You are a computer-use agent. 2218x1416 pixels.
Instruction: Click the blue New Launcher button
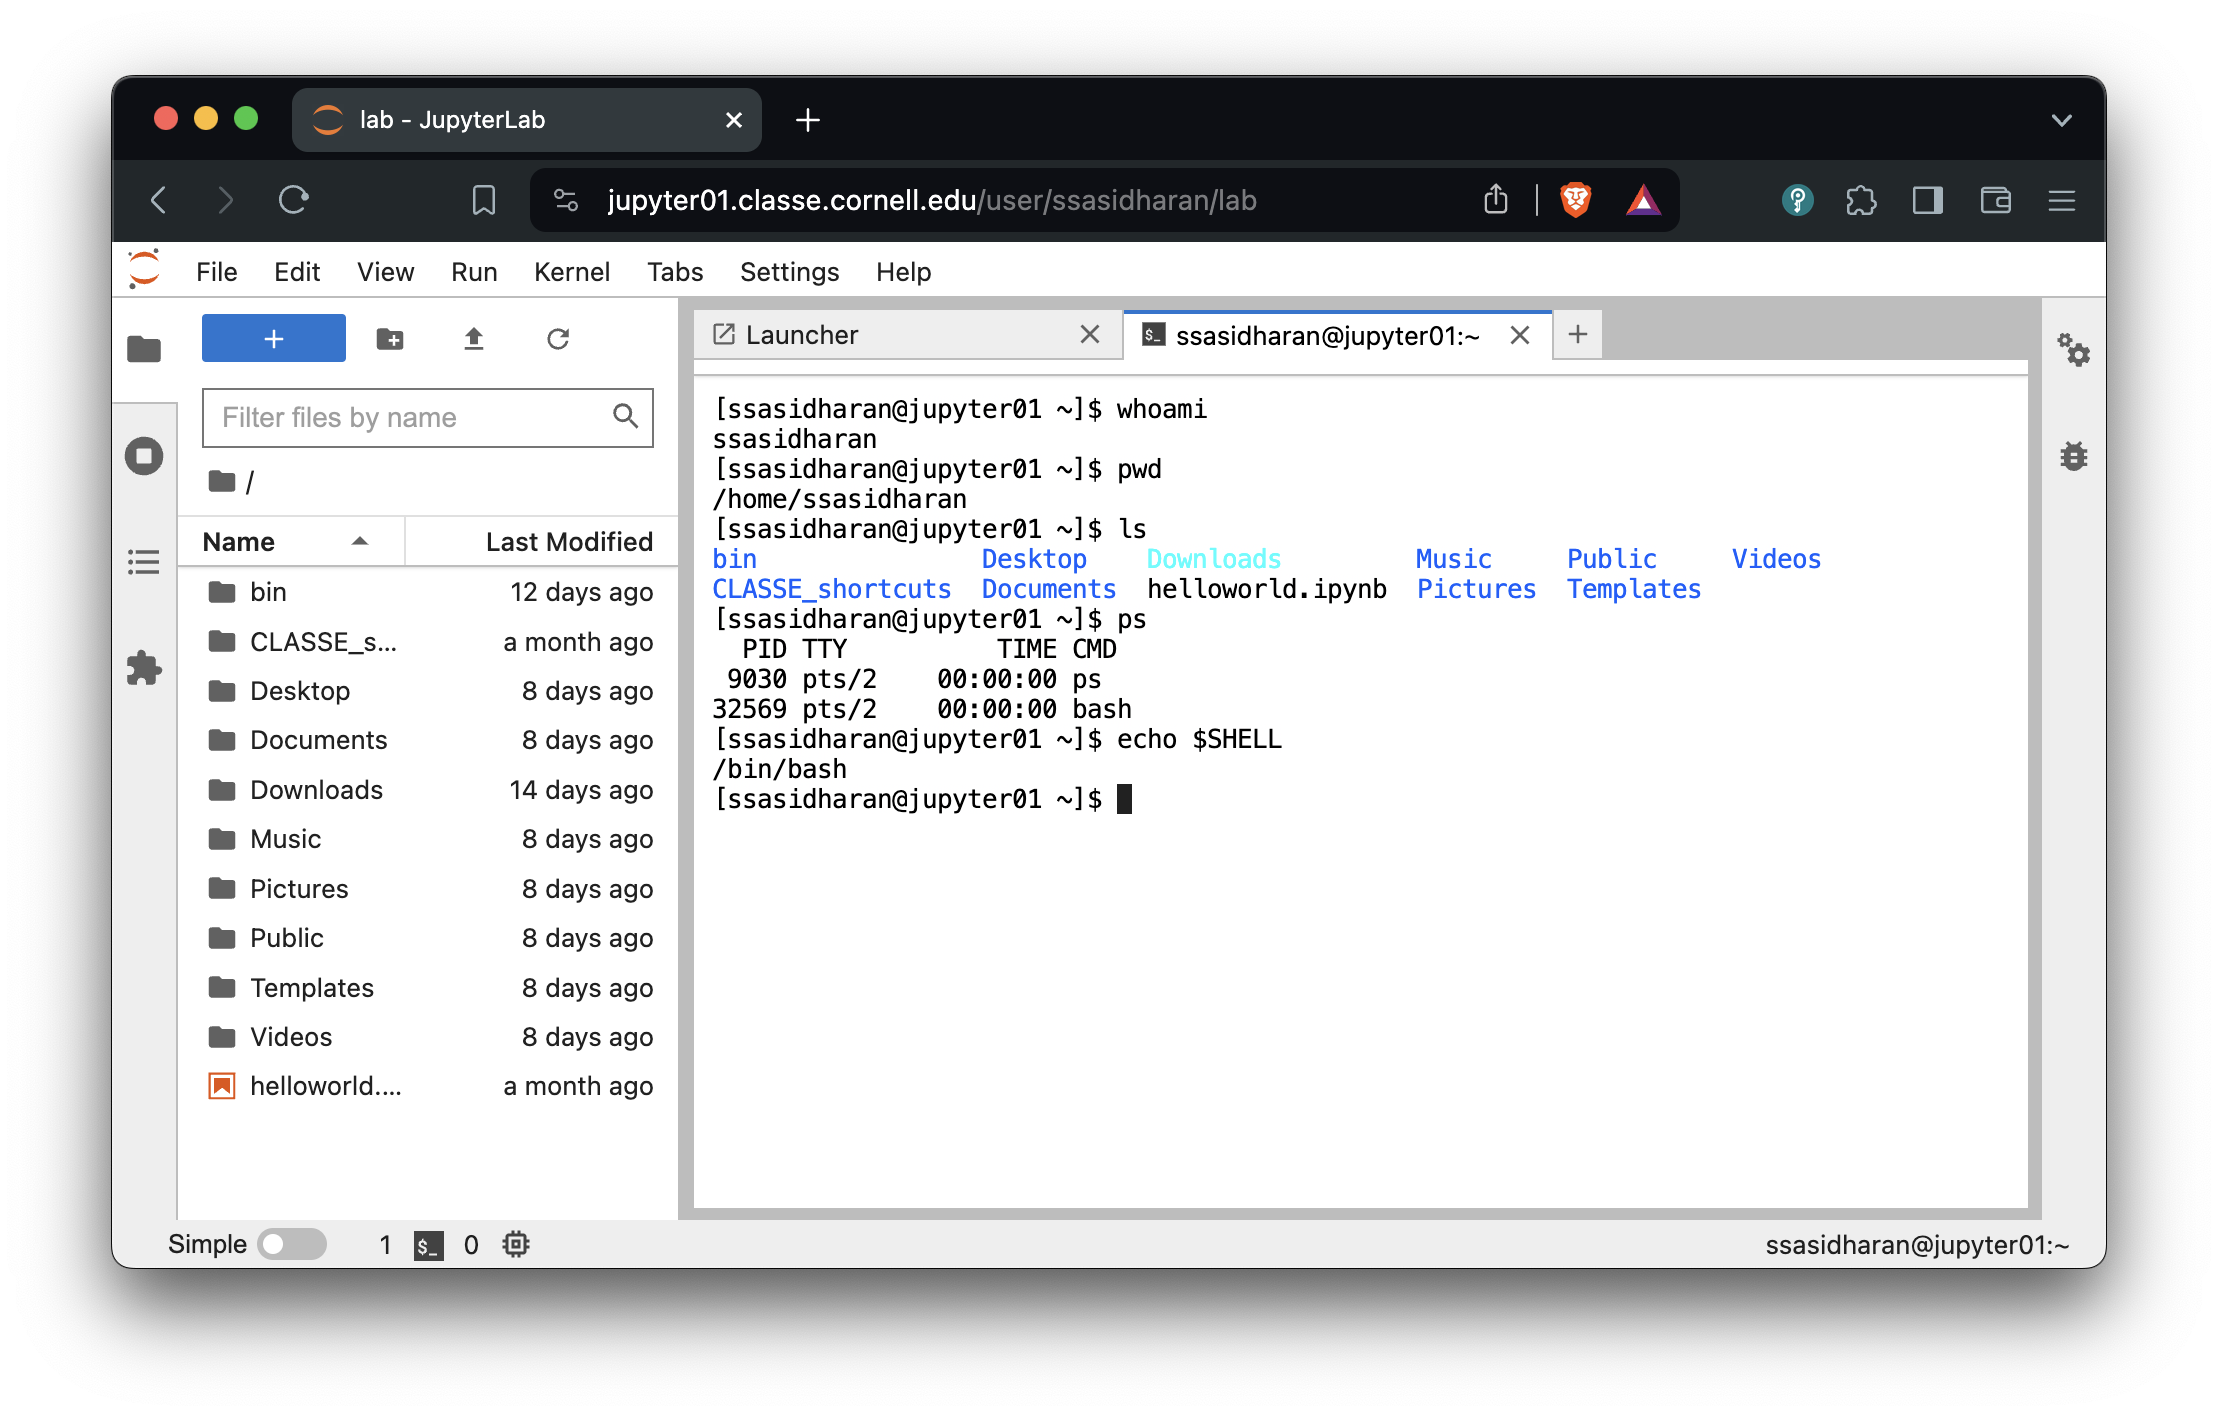pyautogui.click(x=274, y=339)
